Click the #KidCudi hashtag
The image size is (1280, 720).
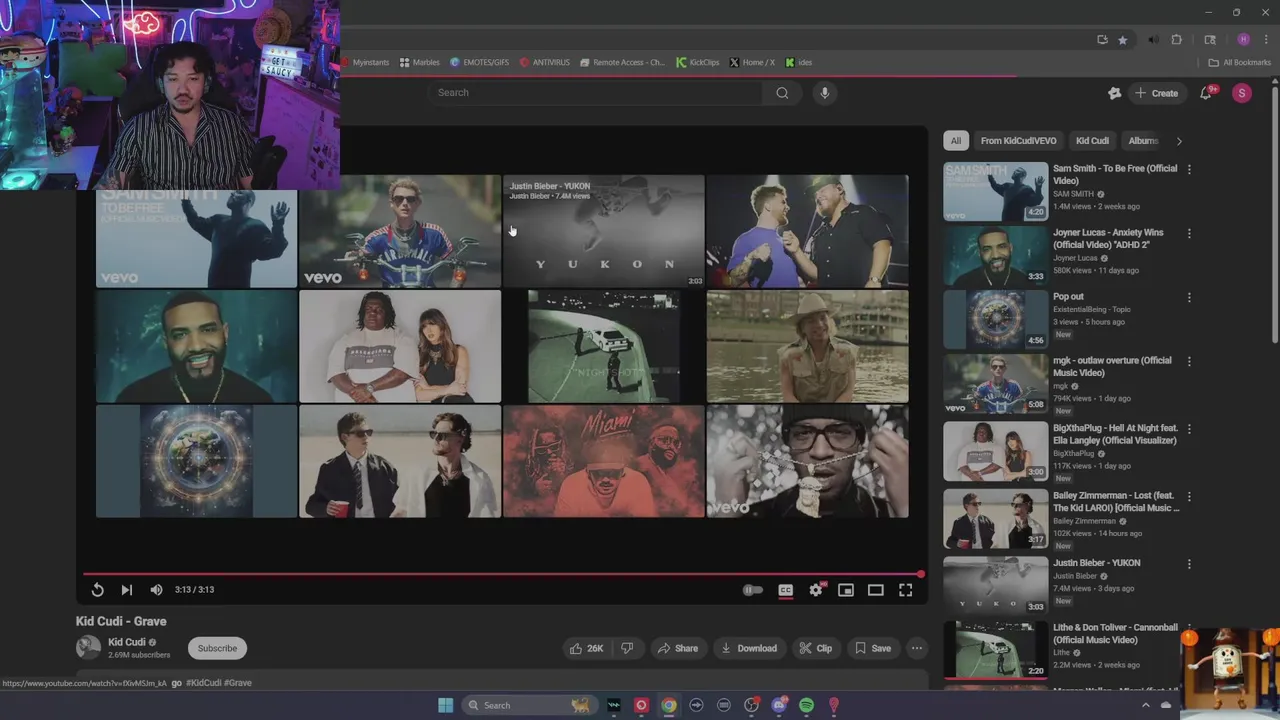coord(204,683)
